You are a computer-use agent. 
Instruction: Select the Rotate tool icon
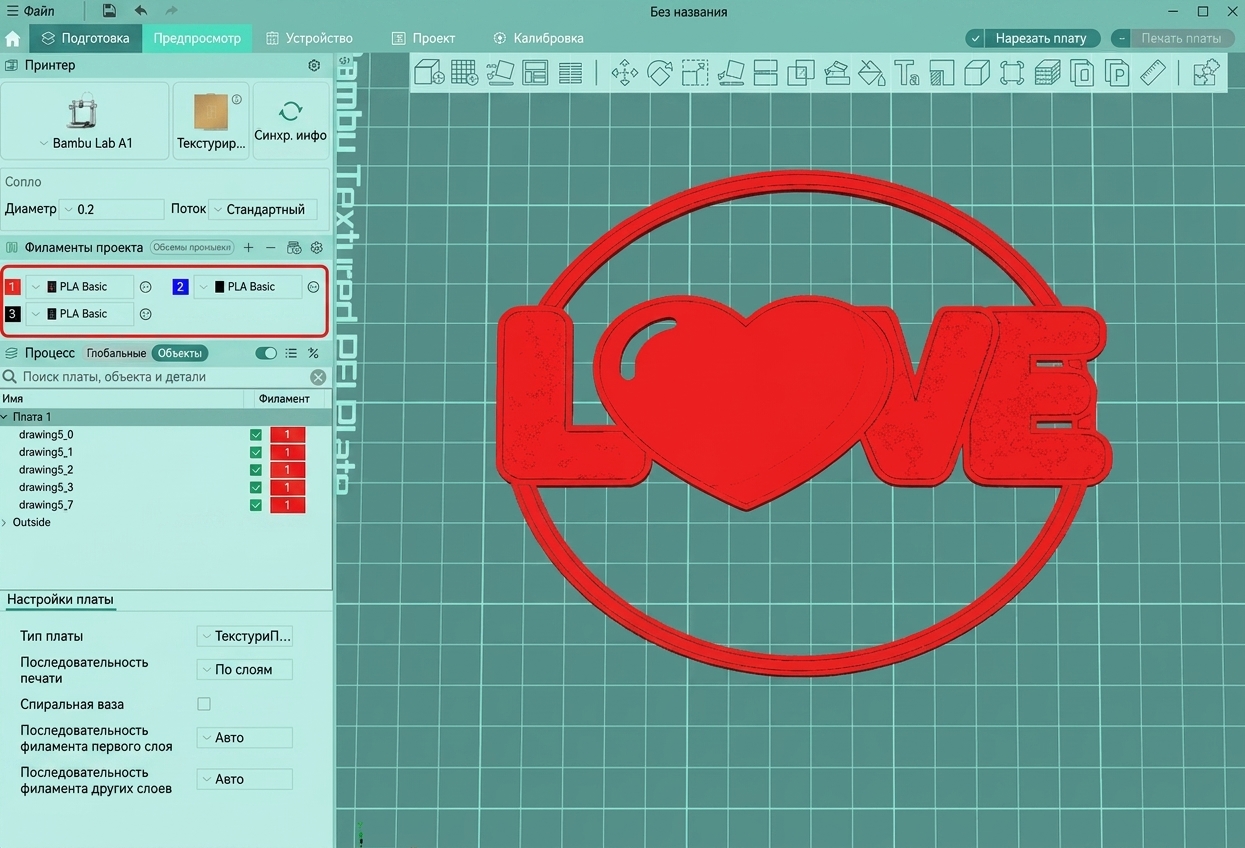(659, 72)
